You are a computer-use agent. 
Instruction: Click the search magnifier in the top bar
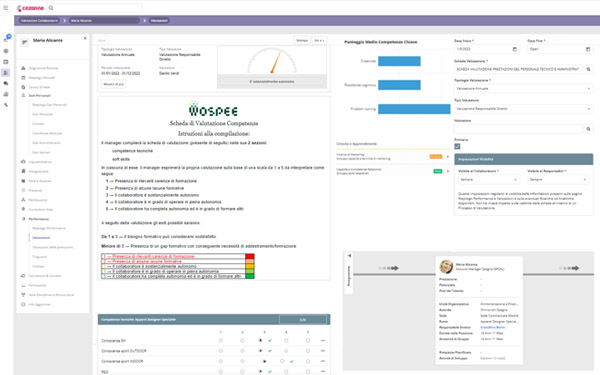51,8
